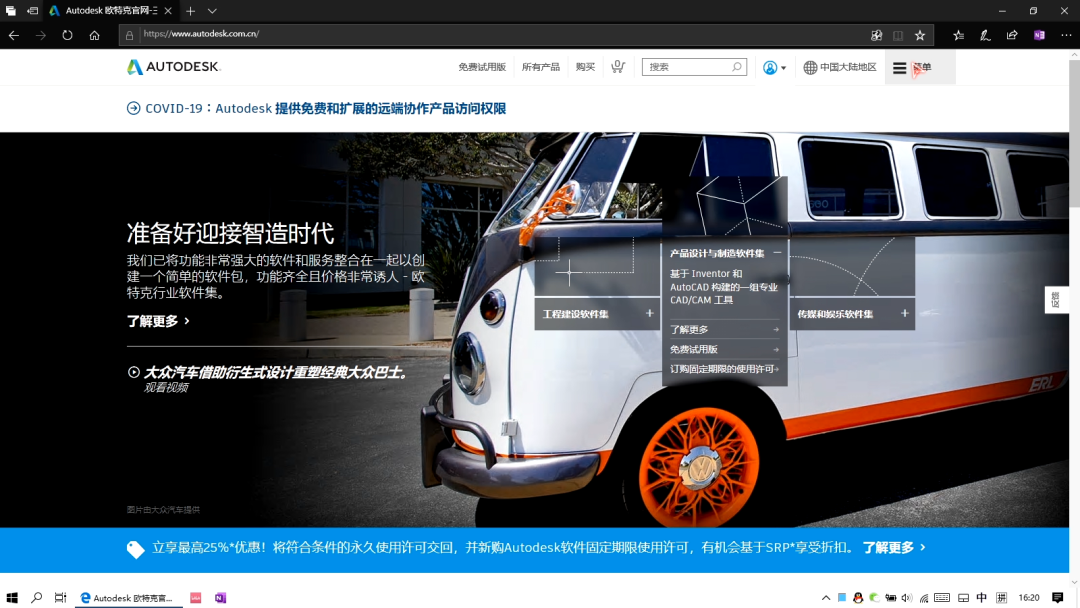Click the Autodesk logo

(174, 67)
